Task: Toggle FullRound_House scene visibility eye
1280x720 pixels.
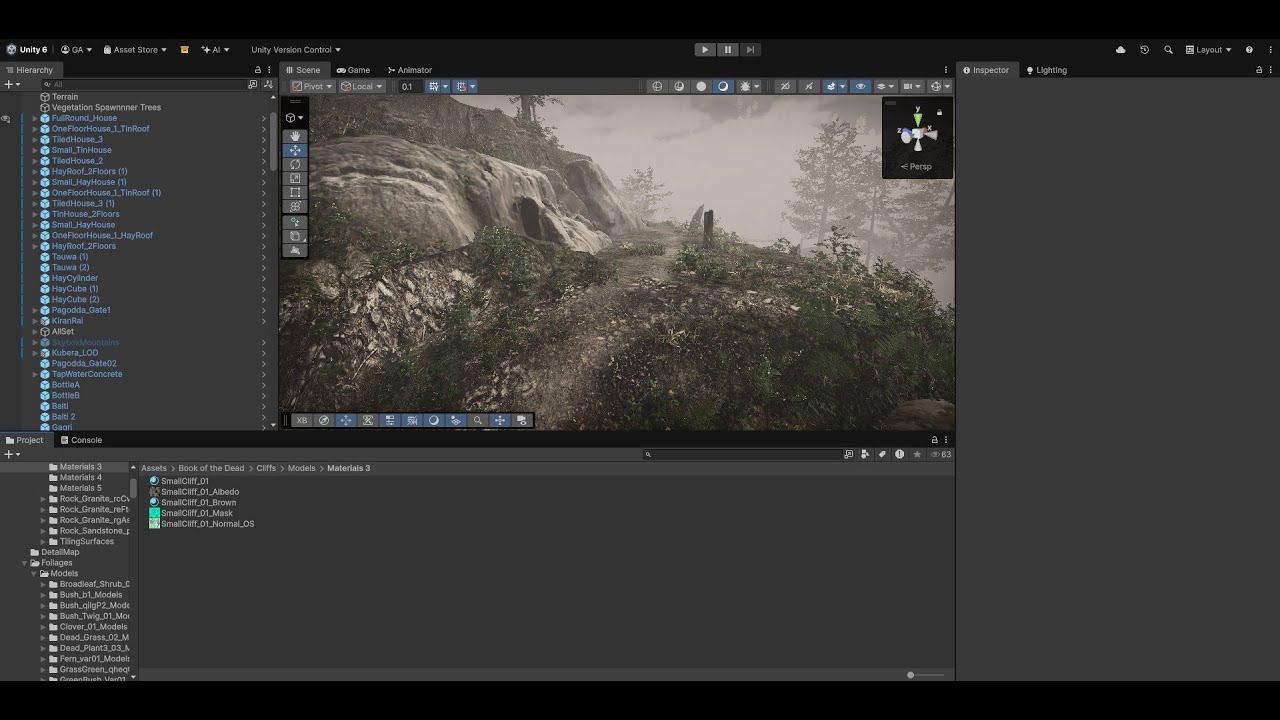Action: (x=6, y=118)
